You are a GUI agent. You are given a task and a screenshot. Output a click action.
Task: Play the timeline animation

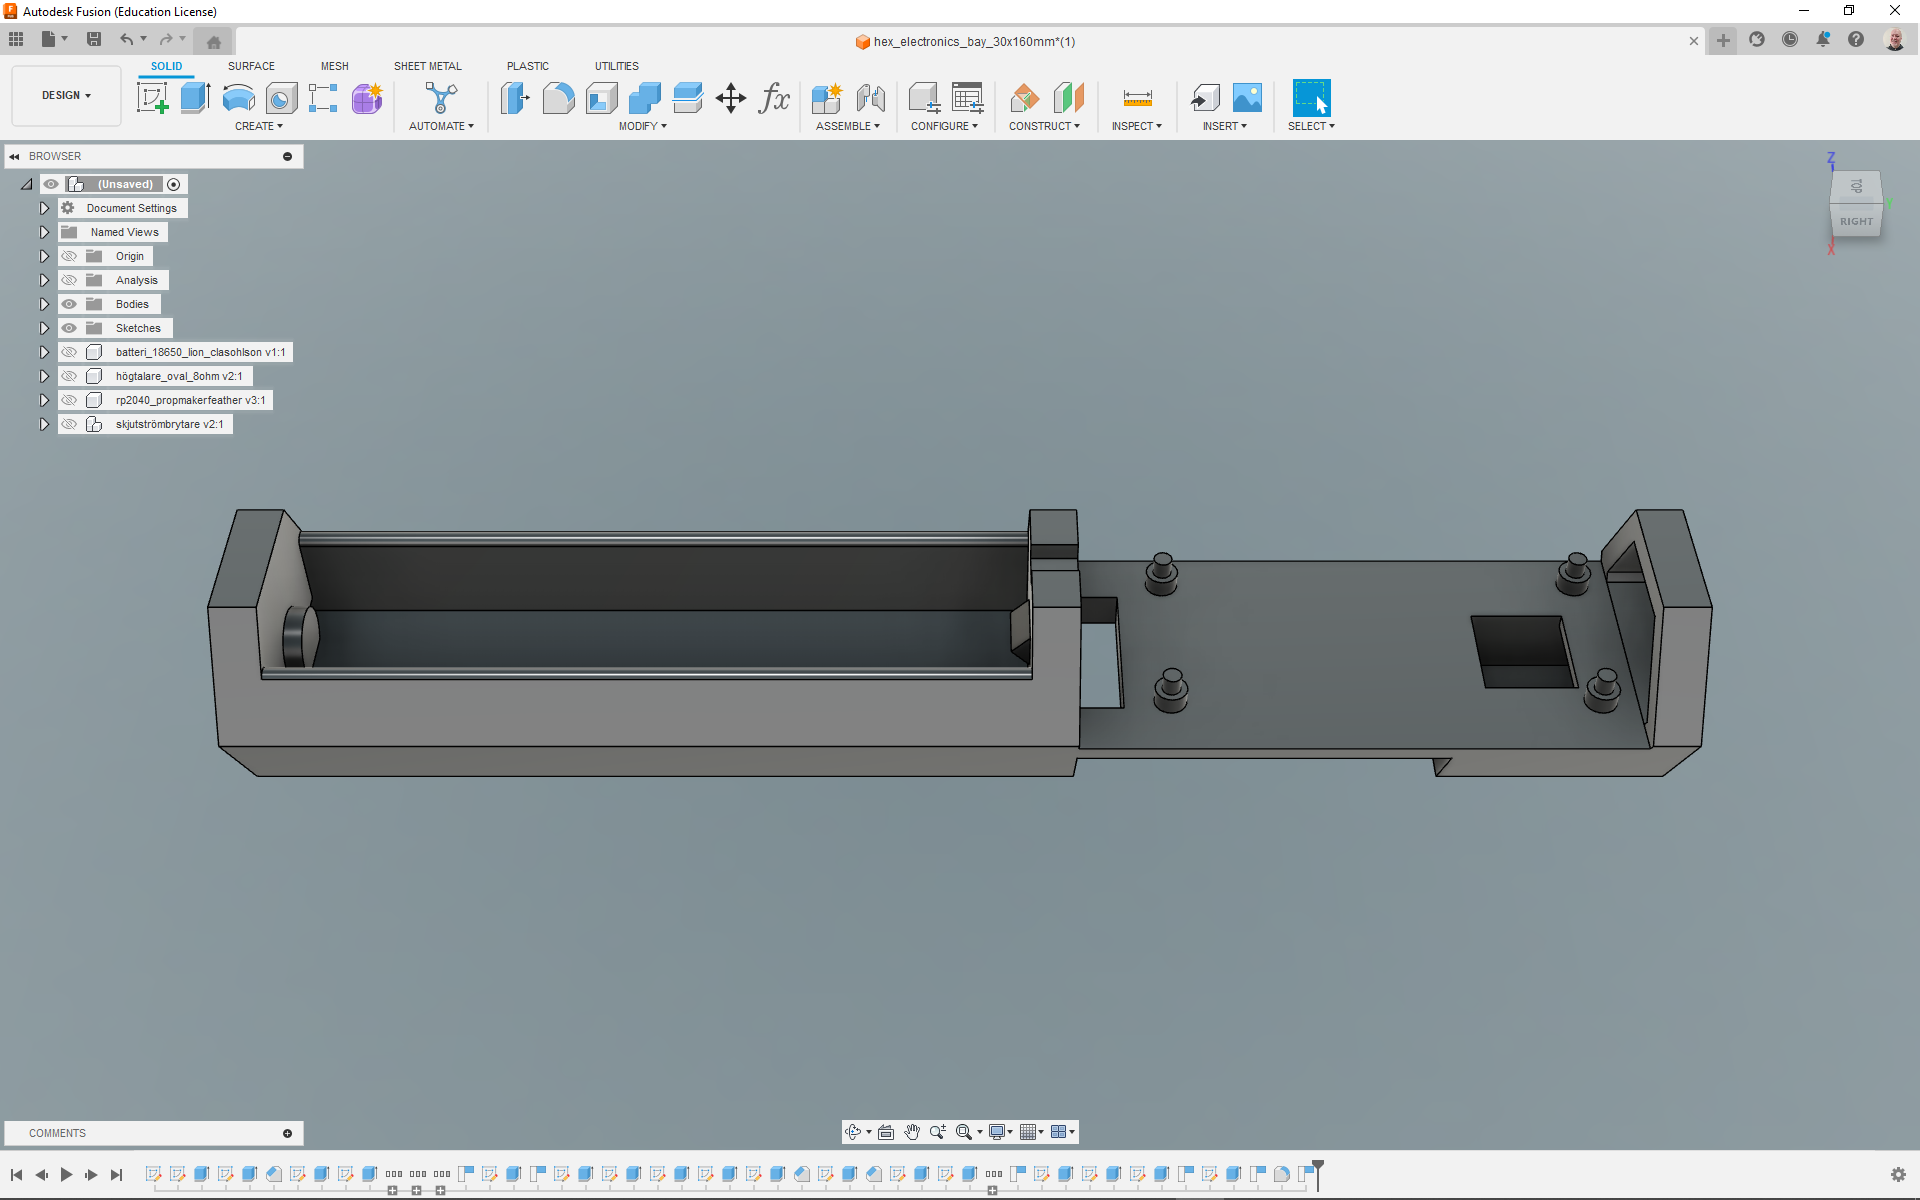pos(66,1174)
